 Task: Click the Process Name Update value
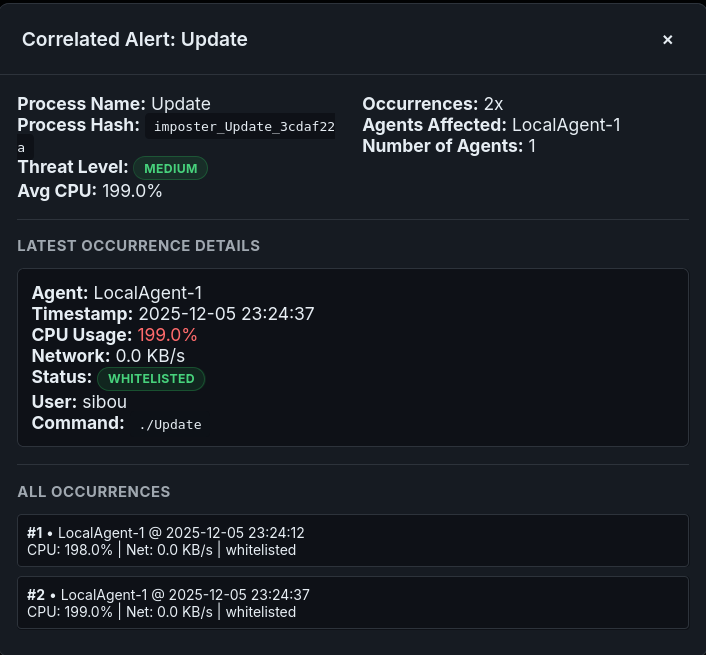(181, 104)
